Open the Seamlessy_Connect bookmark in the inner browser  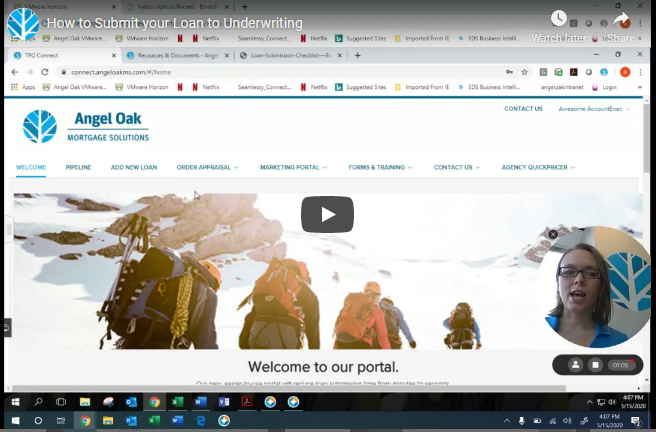264,87
